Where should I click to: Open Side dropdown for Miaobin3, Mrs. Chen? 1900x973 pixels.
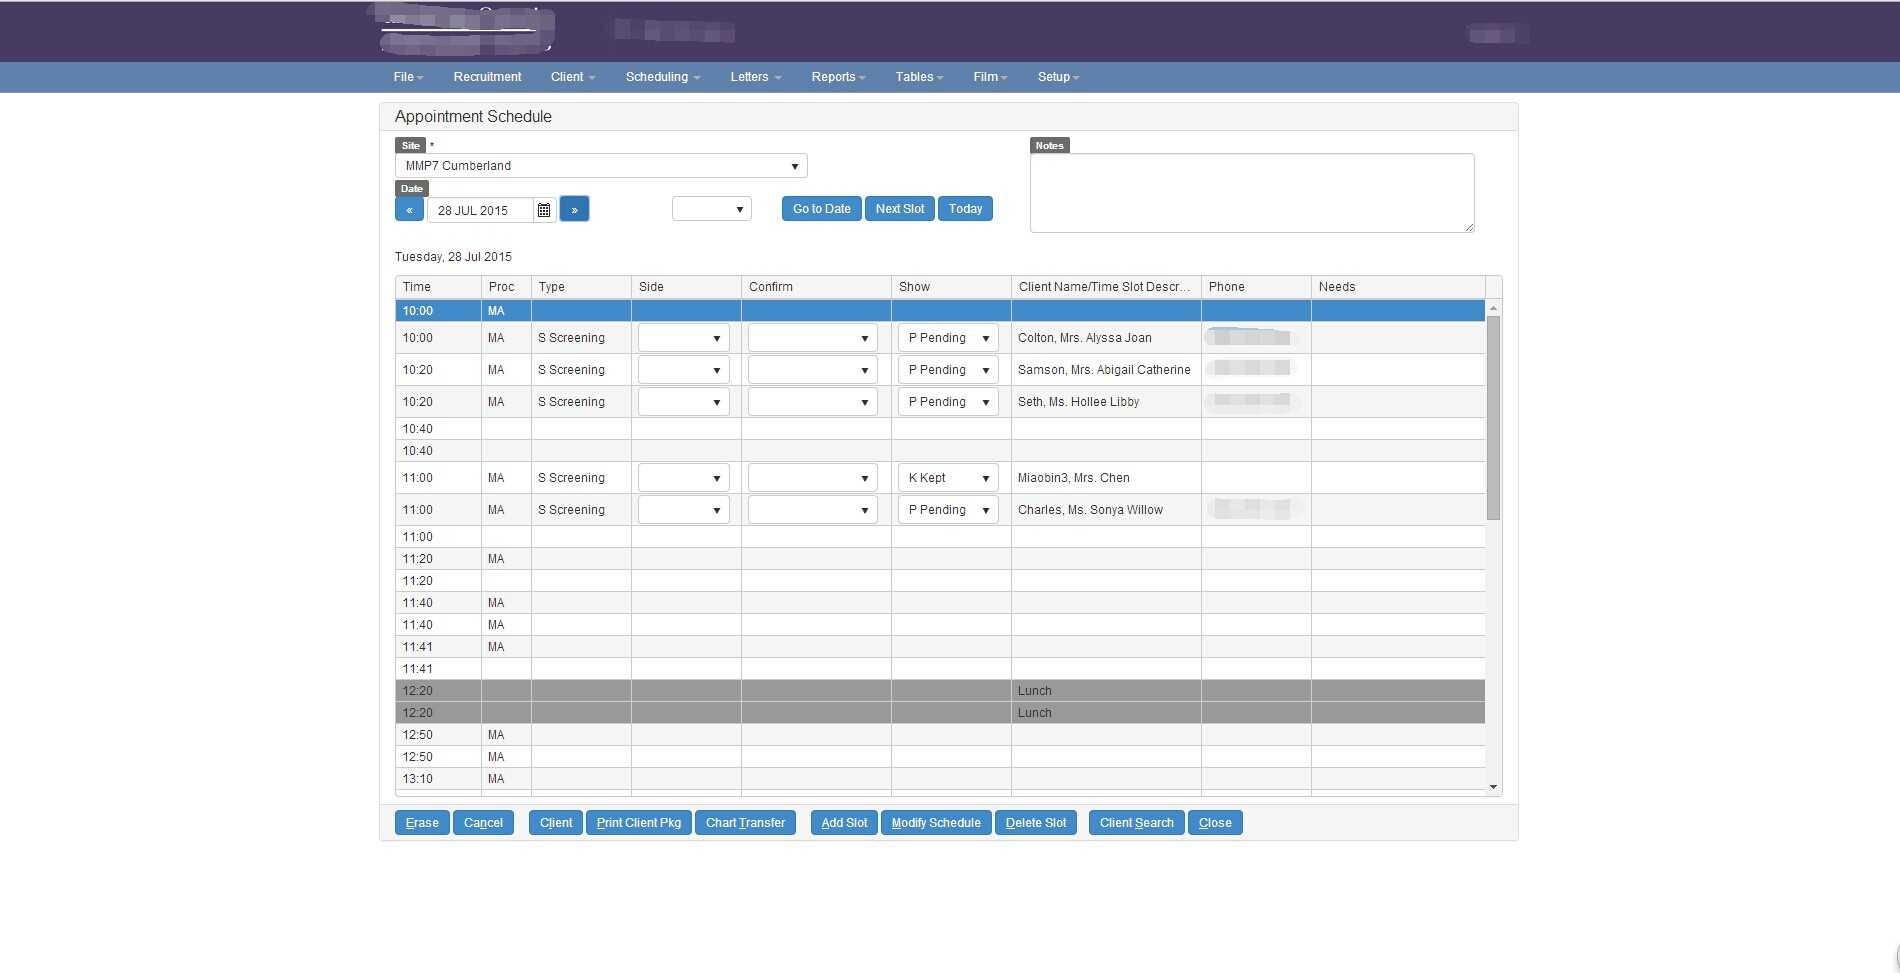point(684,478)
